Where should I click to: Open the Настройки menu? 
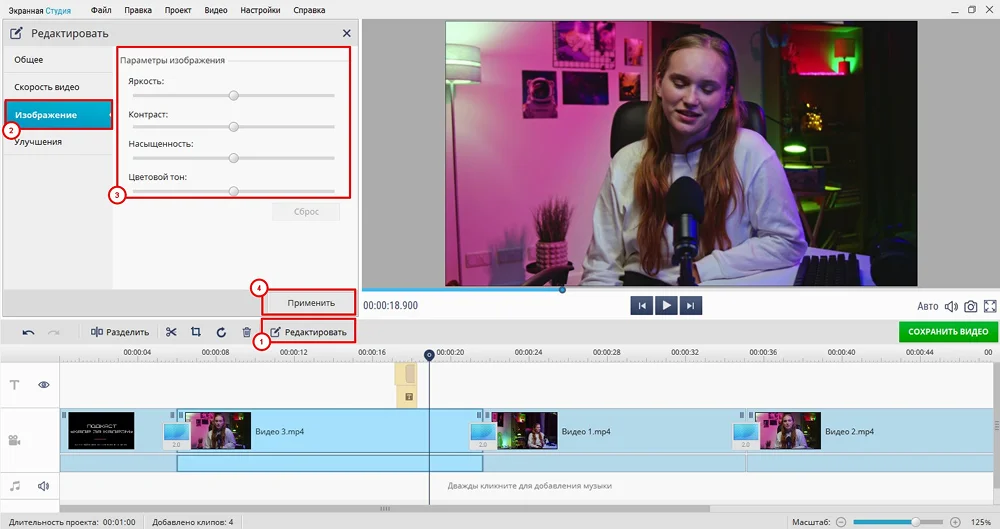point(261,10)
